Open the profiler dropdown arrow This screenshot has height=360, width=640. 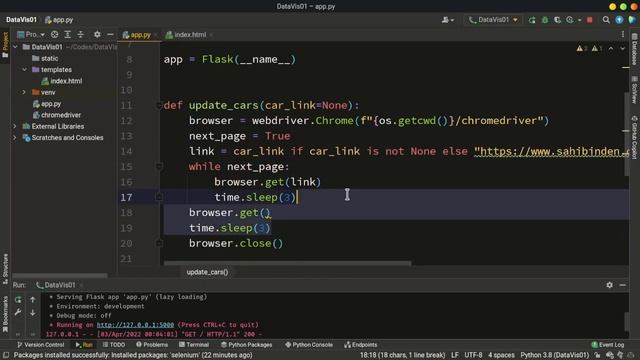[580, 20]
